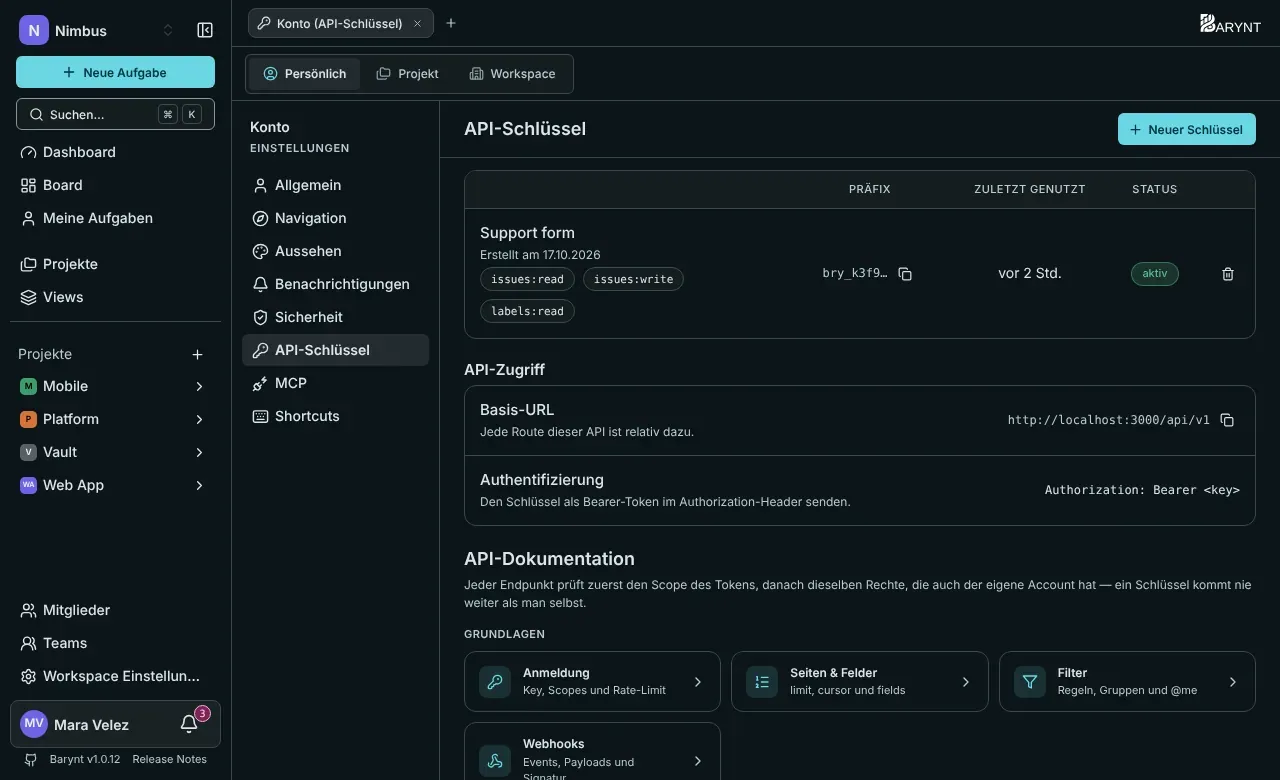The width and height of the screenshot is (1280, 780).
Task: Open a new tab with plus icon
Action: pyautogui.click(x=451, y=23)
